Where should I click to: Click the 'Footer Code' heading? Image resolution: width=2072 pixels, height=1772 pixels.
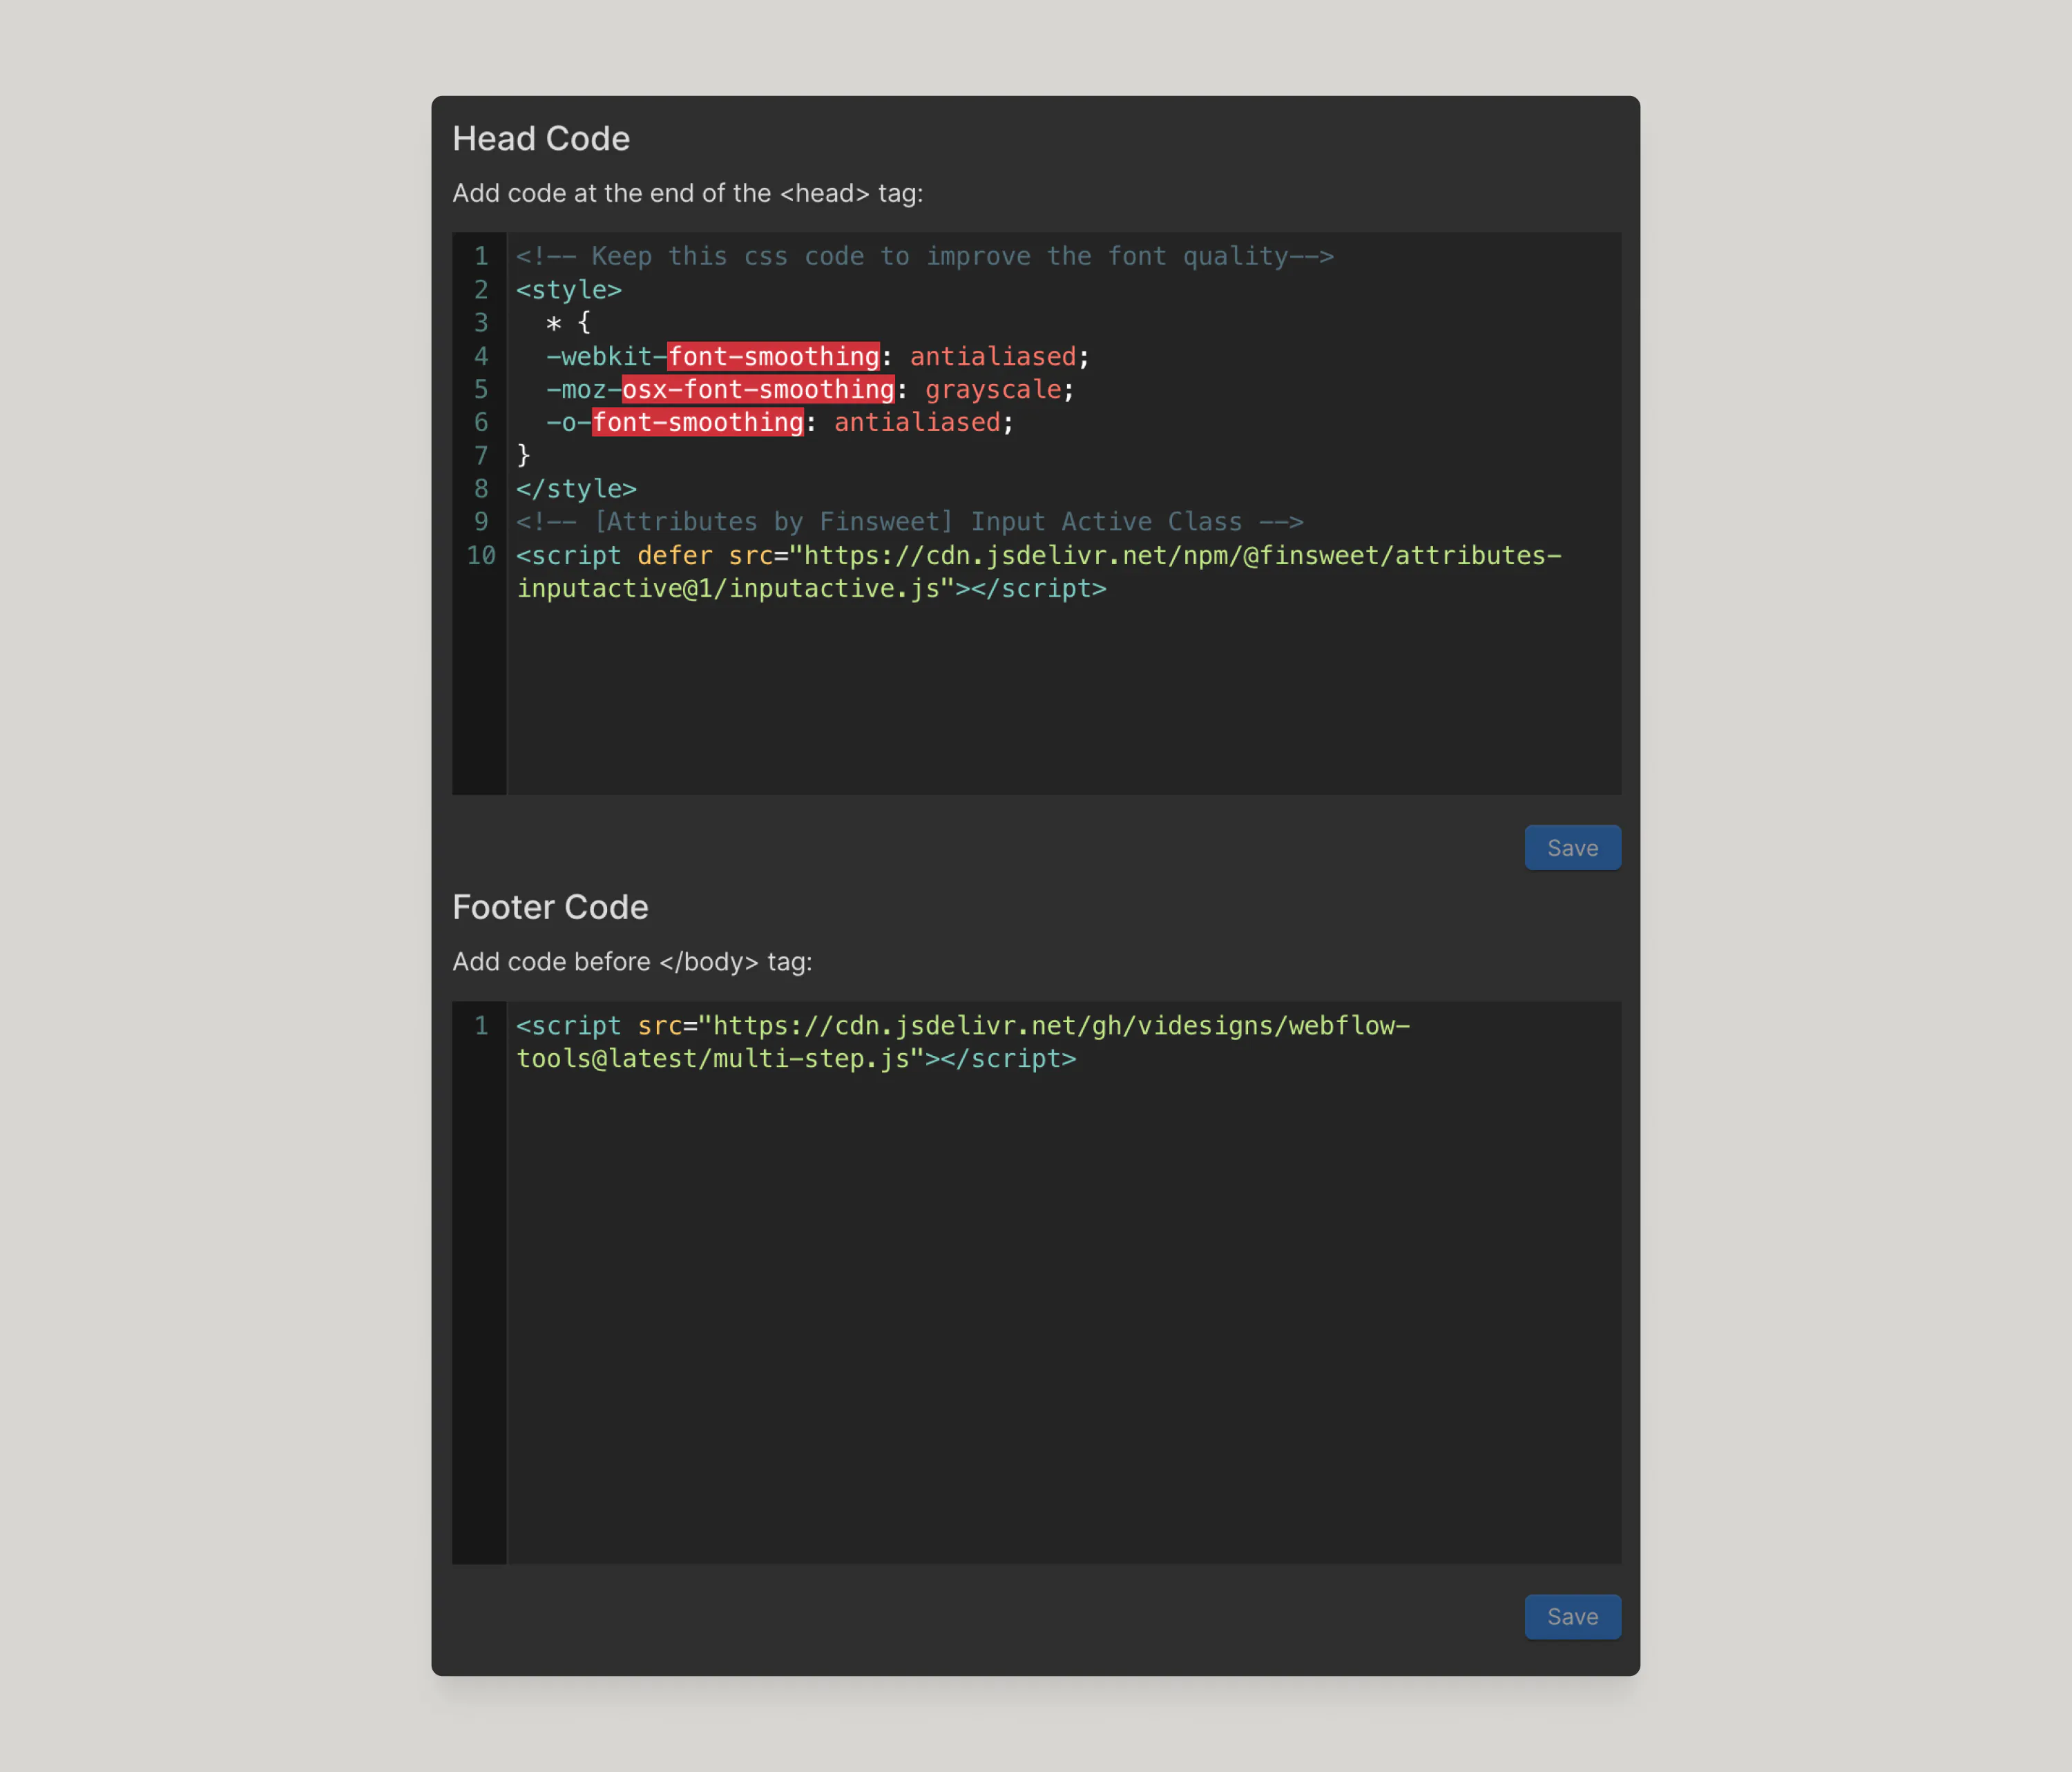(550, 907)
